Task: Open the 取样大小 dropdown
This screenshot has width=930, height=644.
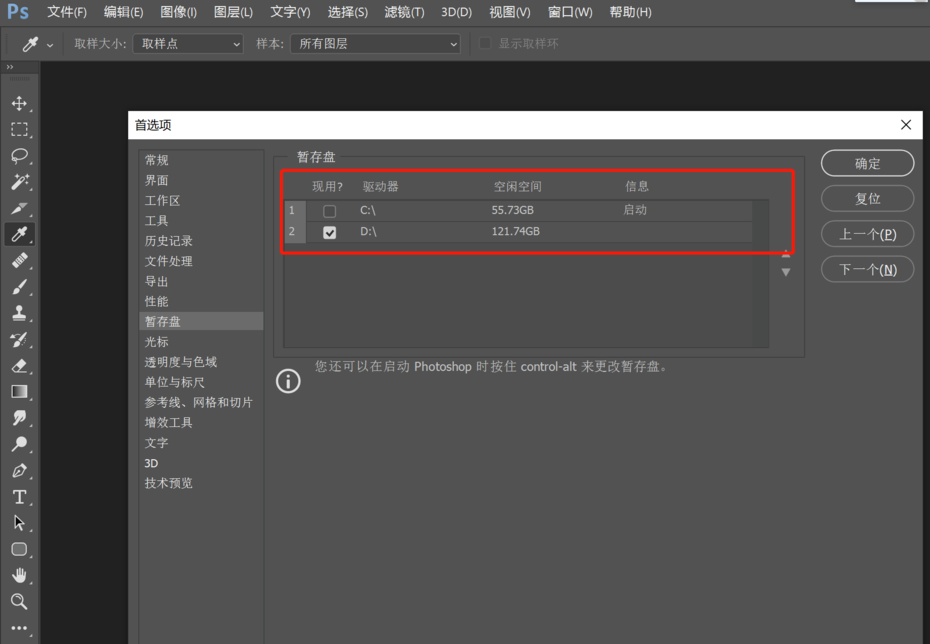Action: pos(189,44)
